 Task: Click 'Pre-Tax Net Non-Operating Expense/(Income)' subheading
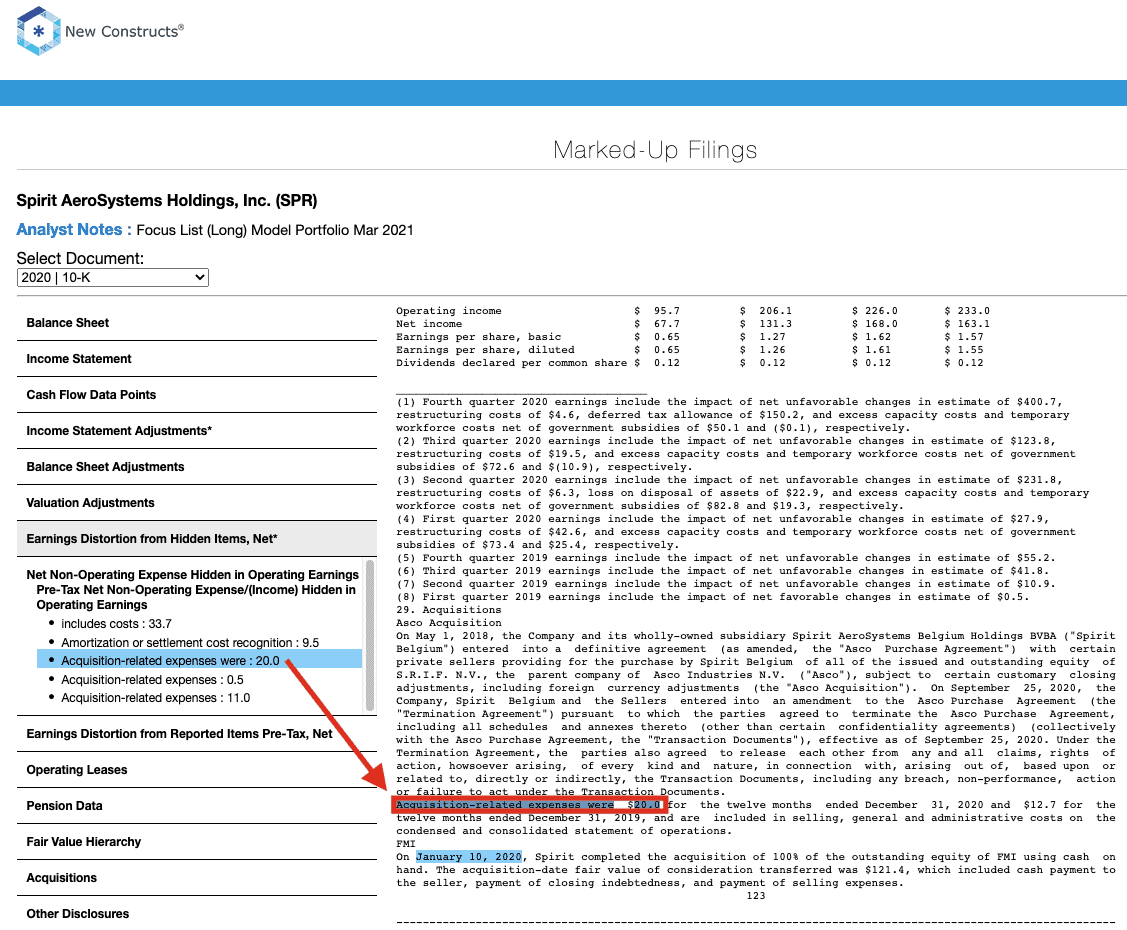pos(196,597)
